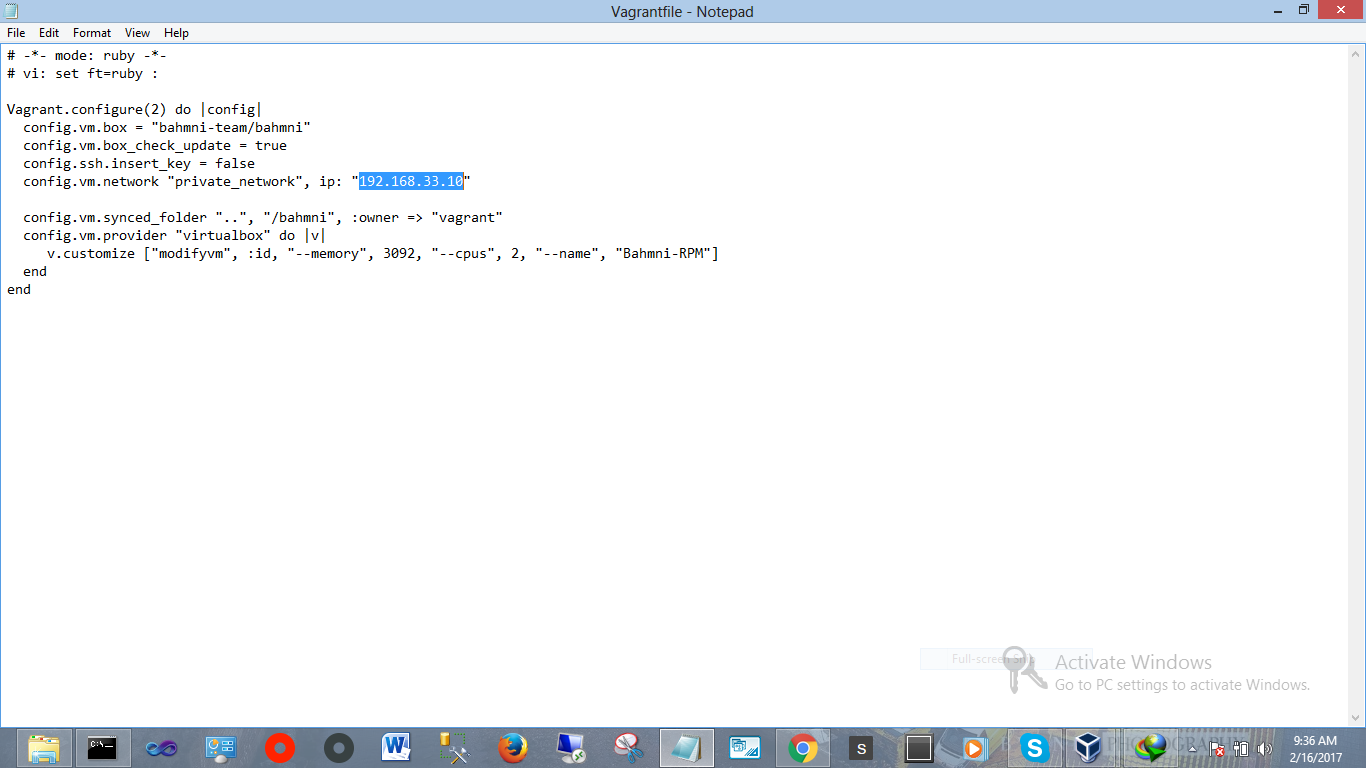
Task: Restore down the Notepad window
Action: (1303, 10)
